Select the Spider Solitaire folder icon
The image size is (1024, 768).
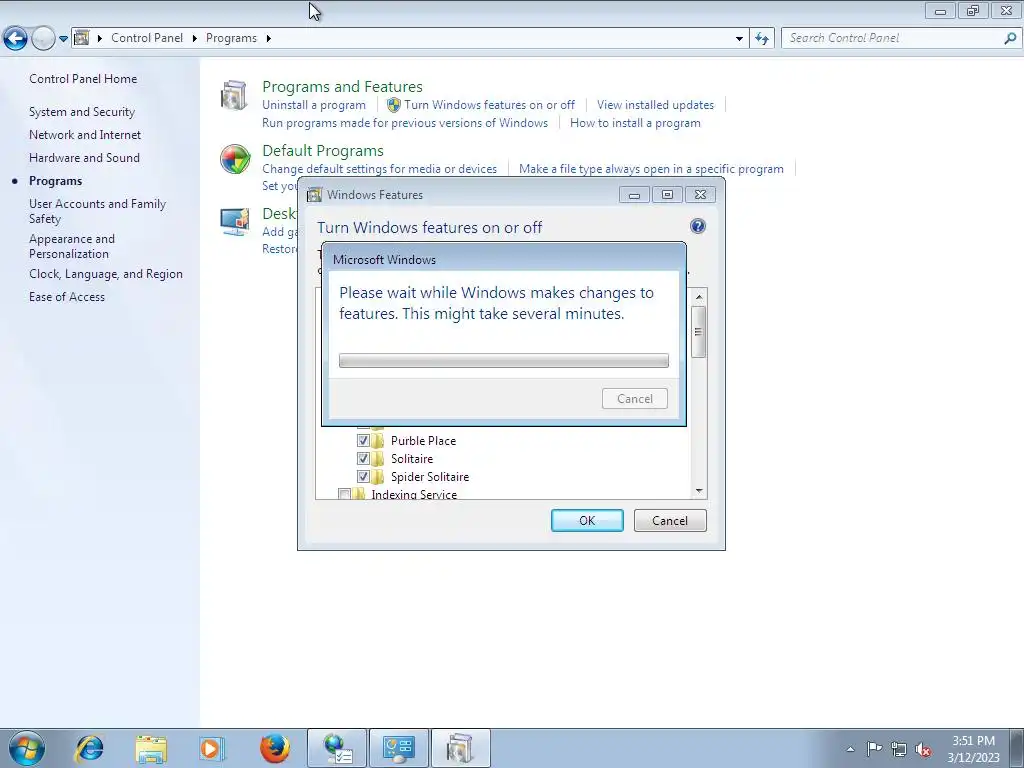pyautogui.click(x=377, y=476)
